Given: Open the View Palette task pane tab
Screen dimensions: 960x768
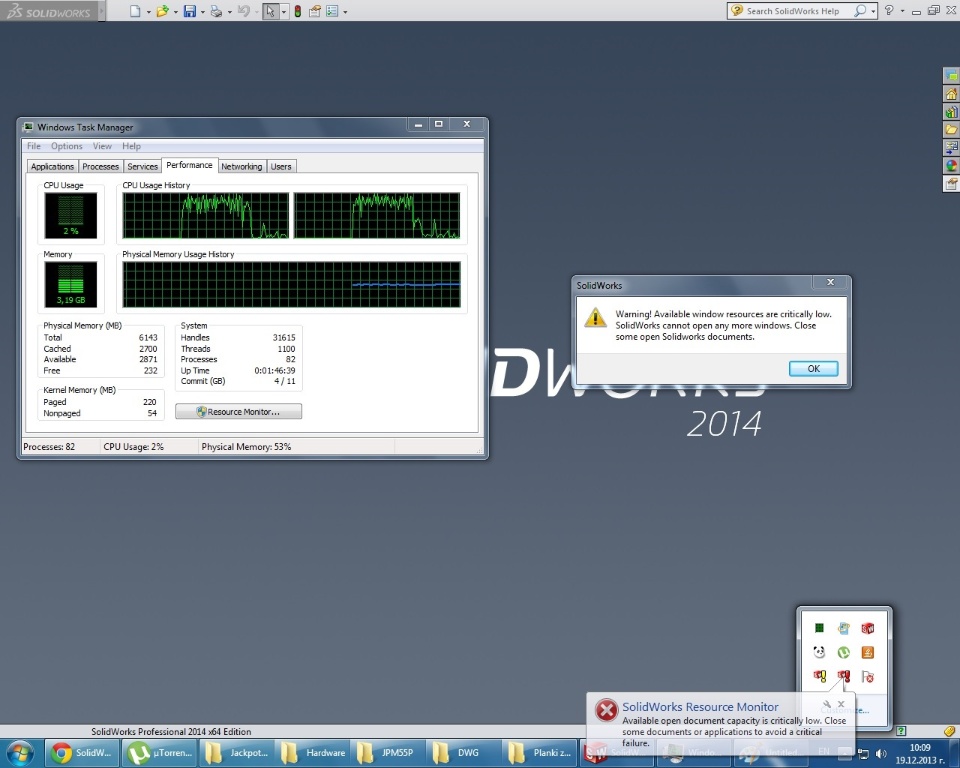Looking at the screenshot, I should [951, 148].
